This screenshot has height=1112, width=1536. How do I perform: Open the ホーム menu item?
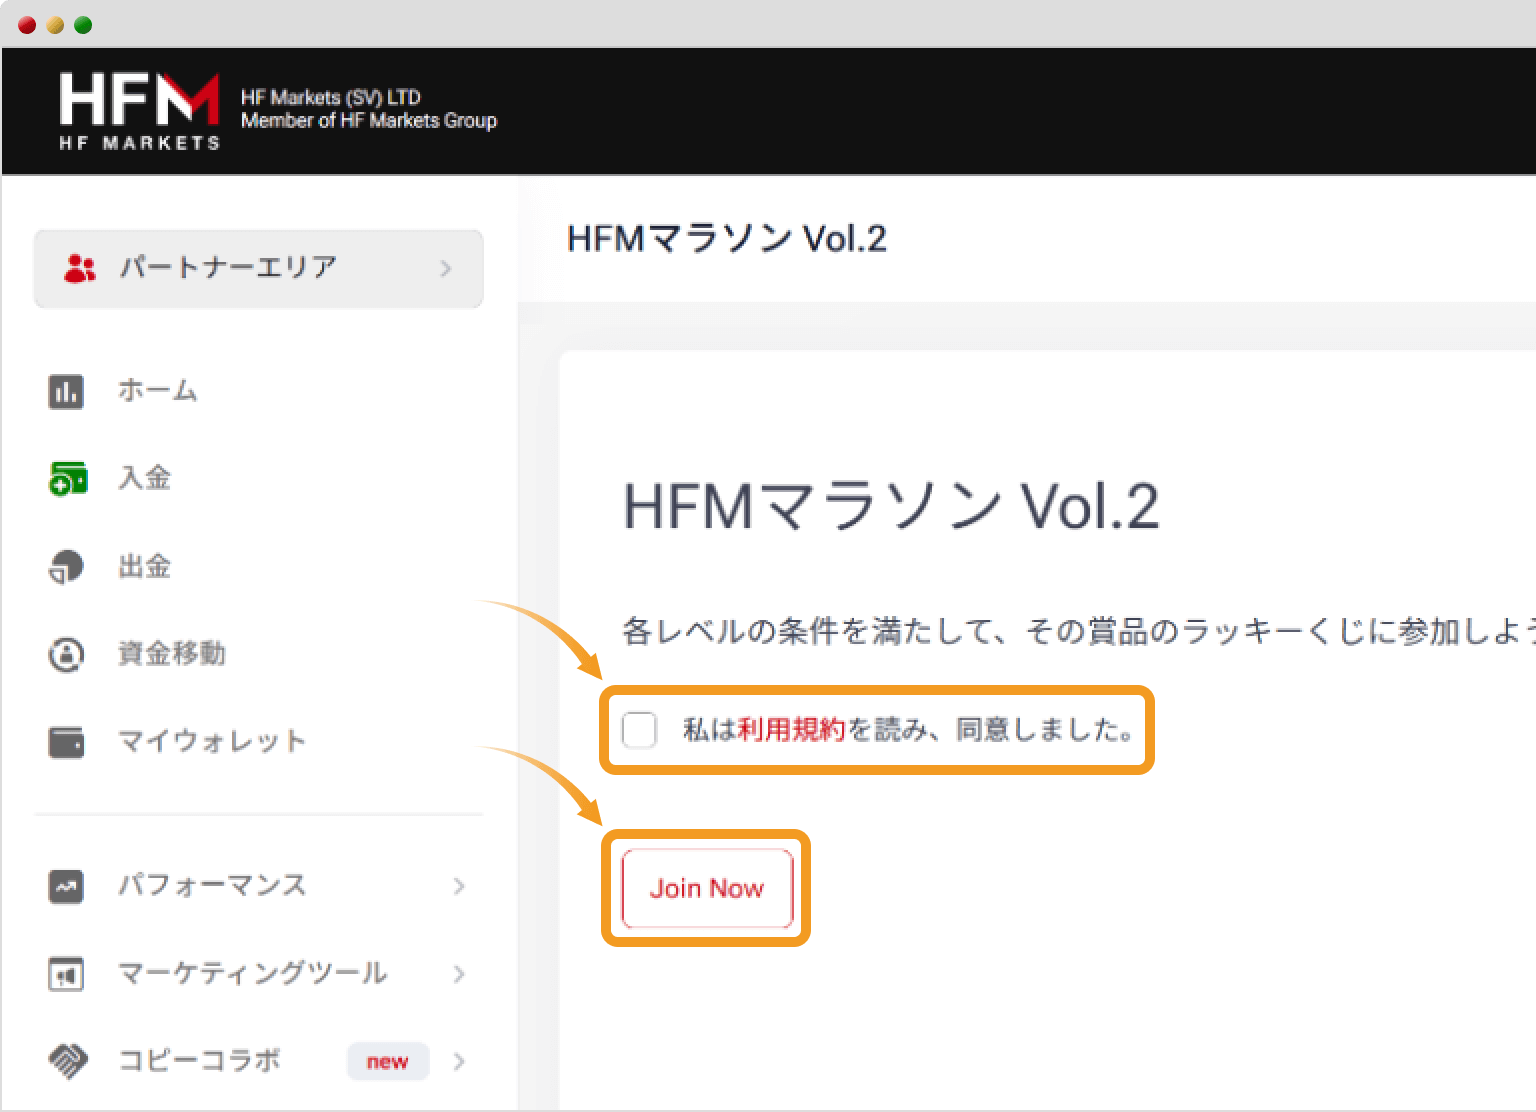(x=157, y=390)
